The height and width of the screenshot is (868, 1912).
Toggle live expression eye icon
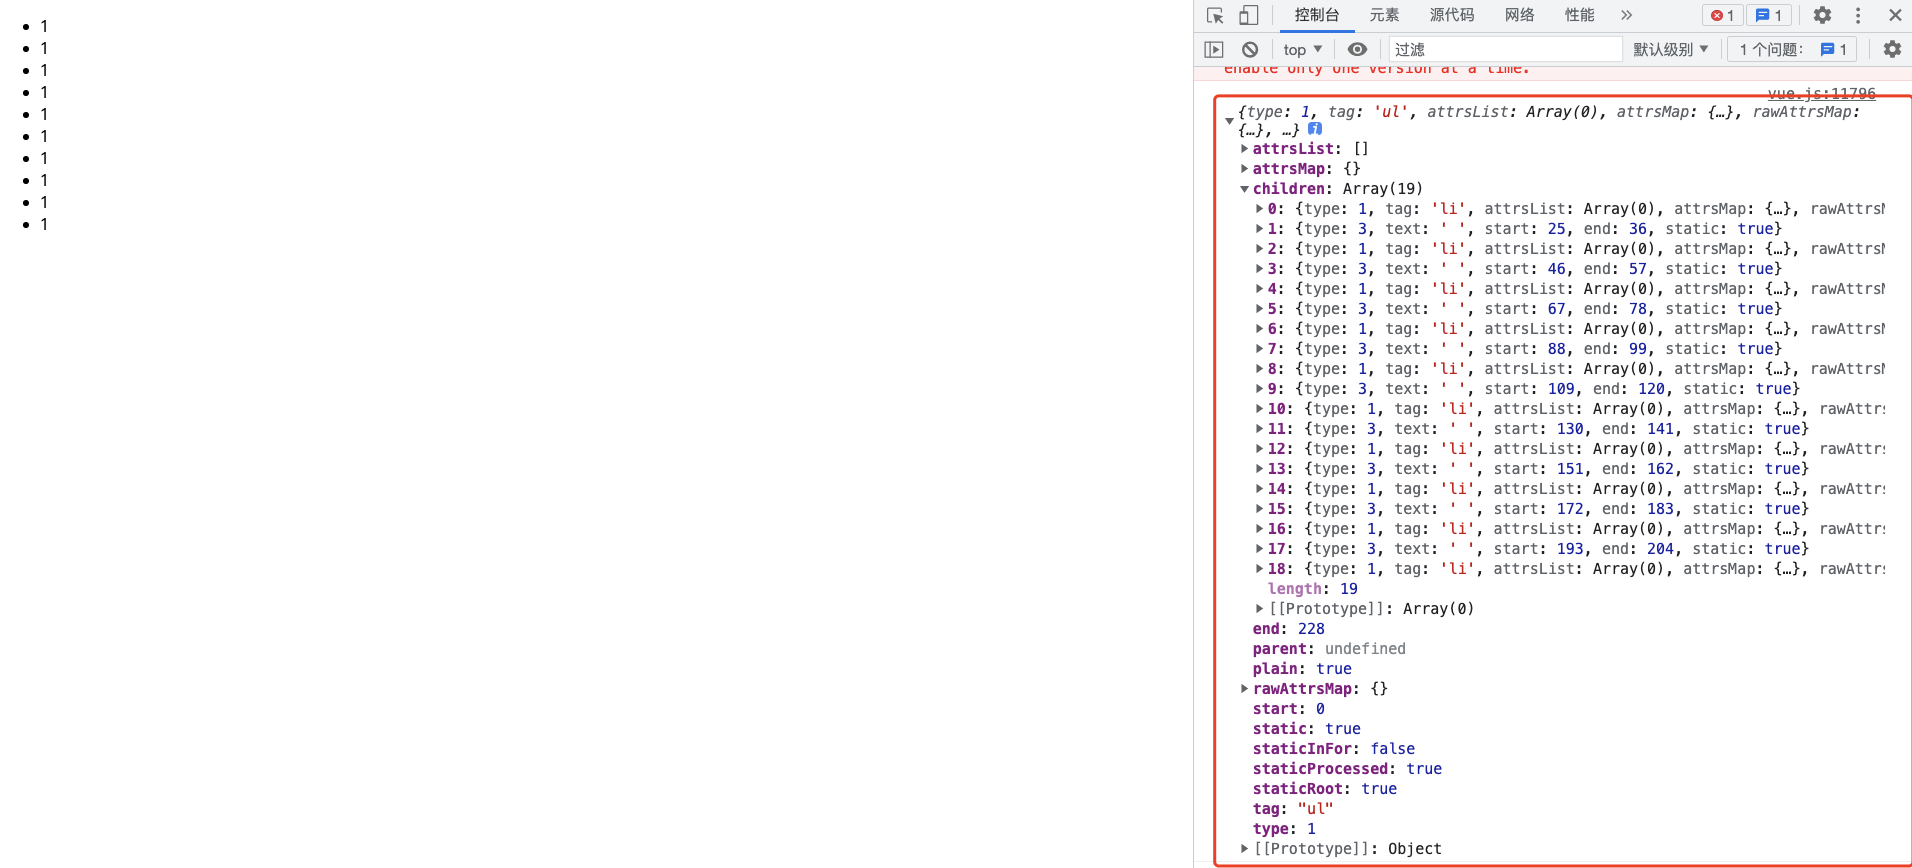coord(1357,49)
